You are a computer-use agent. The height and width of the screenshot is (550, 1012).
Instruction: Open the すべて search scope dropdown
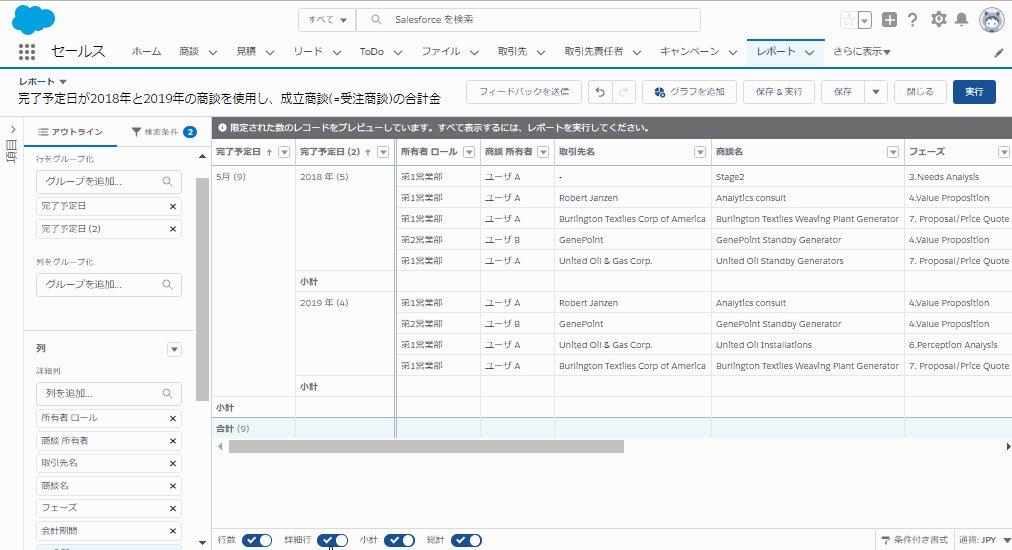[327, 20]
